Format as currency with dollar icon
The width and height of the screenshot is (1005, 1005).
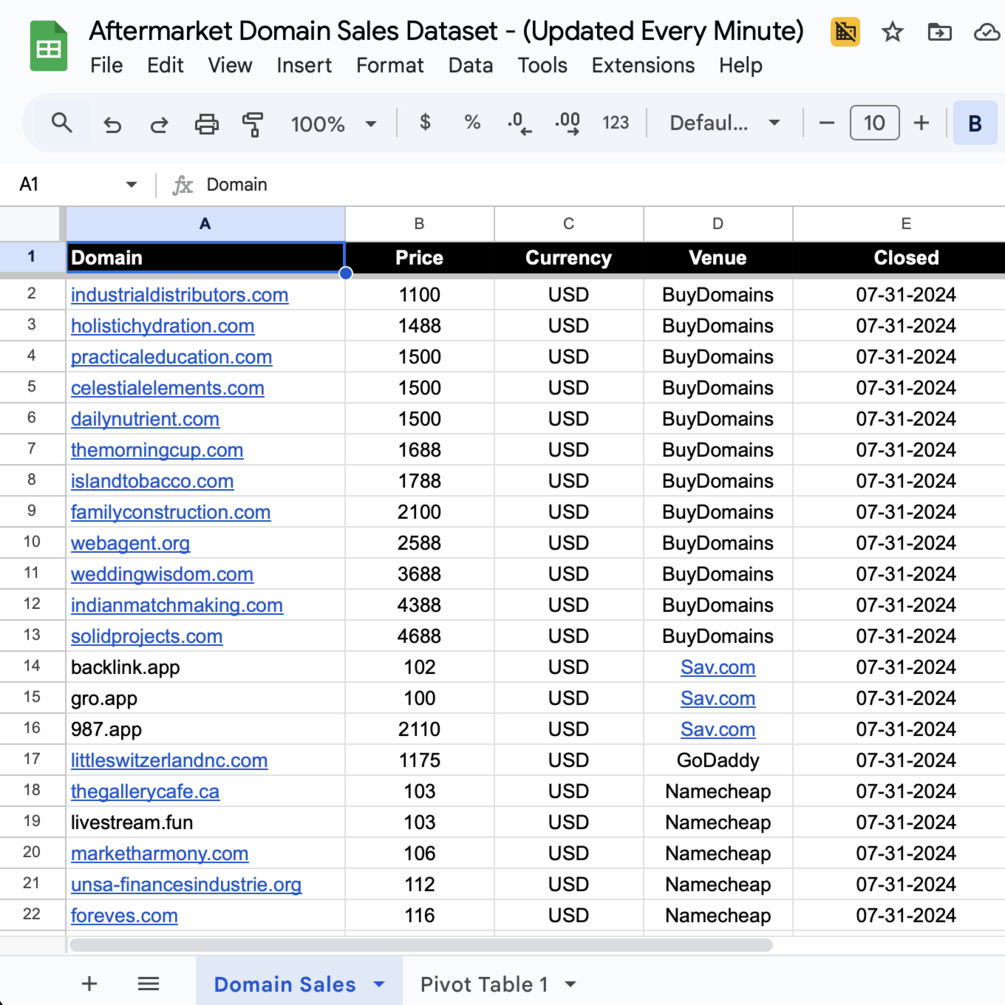click(425, 123)
